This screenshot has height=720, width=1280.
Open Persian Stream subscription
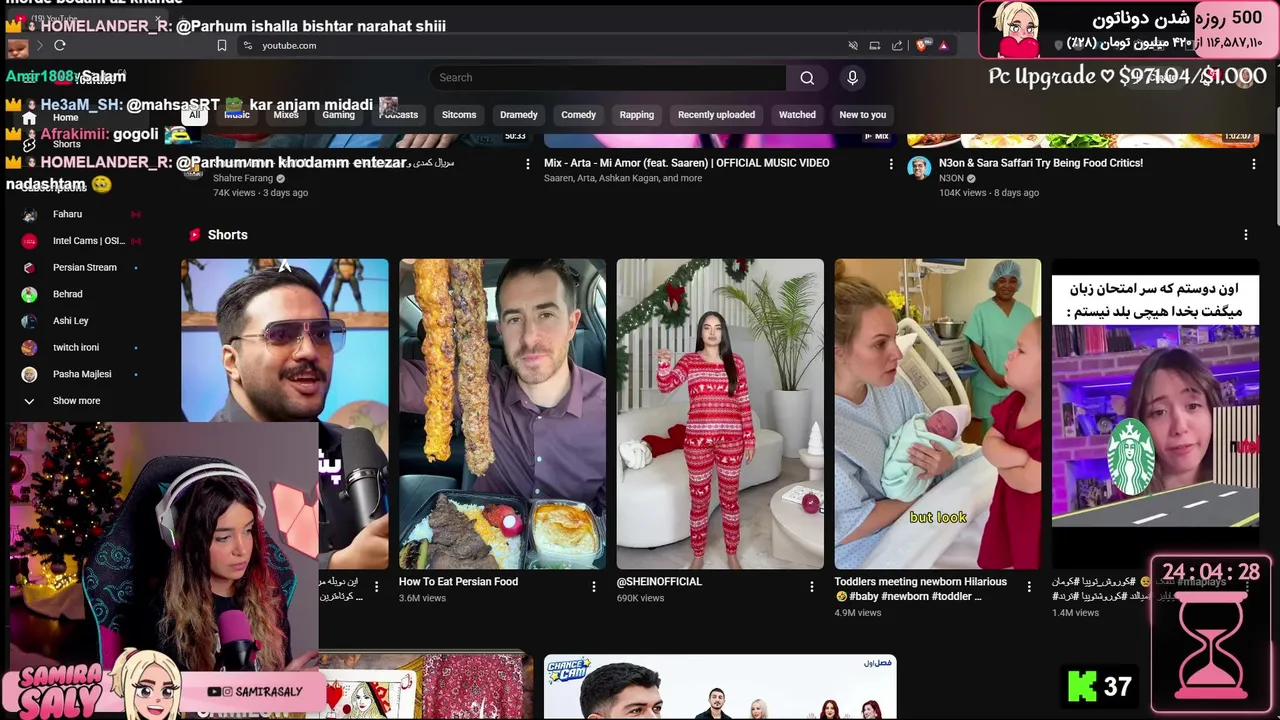83,268
